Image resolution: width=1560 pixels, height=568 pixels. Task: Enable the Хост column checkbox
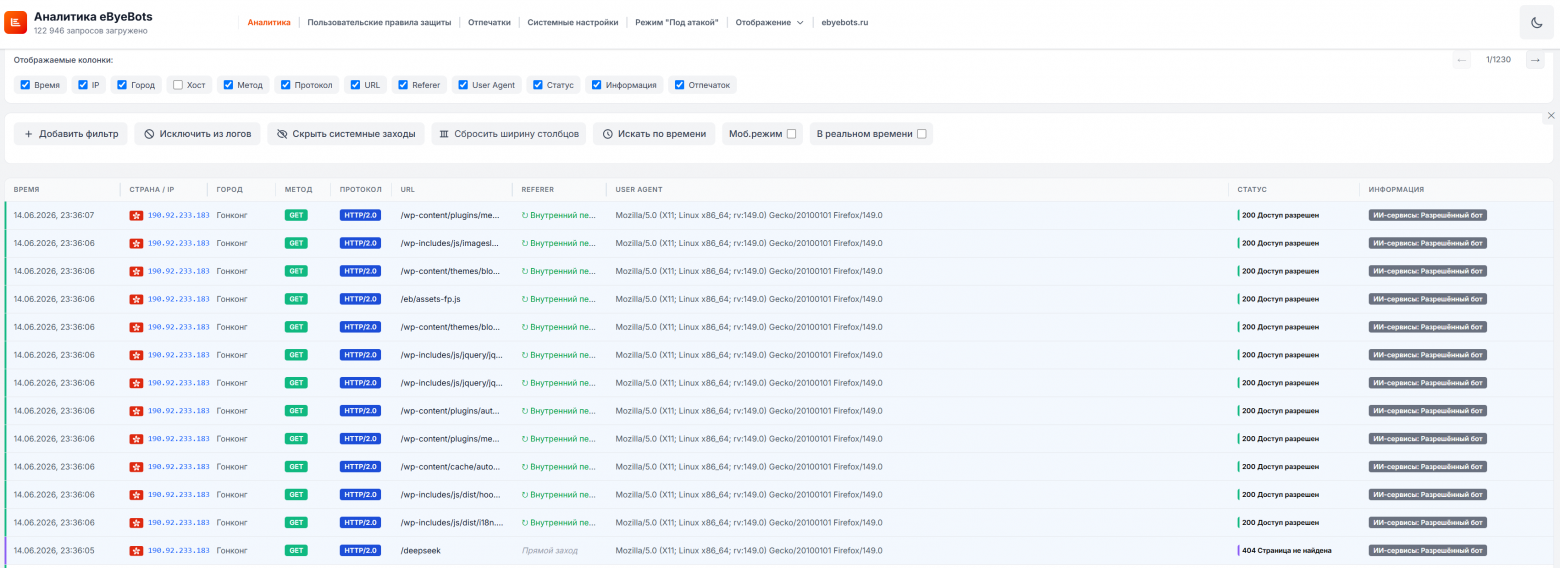point(178,85)
